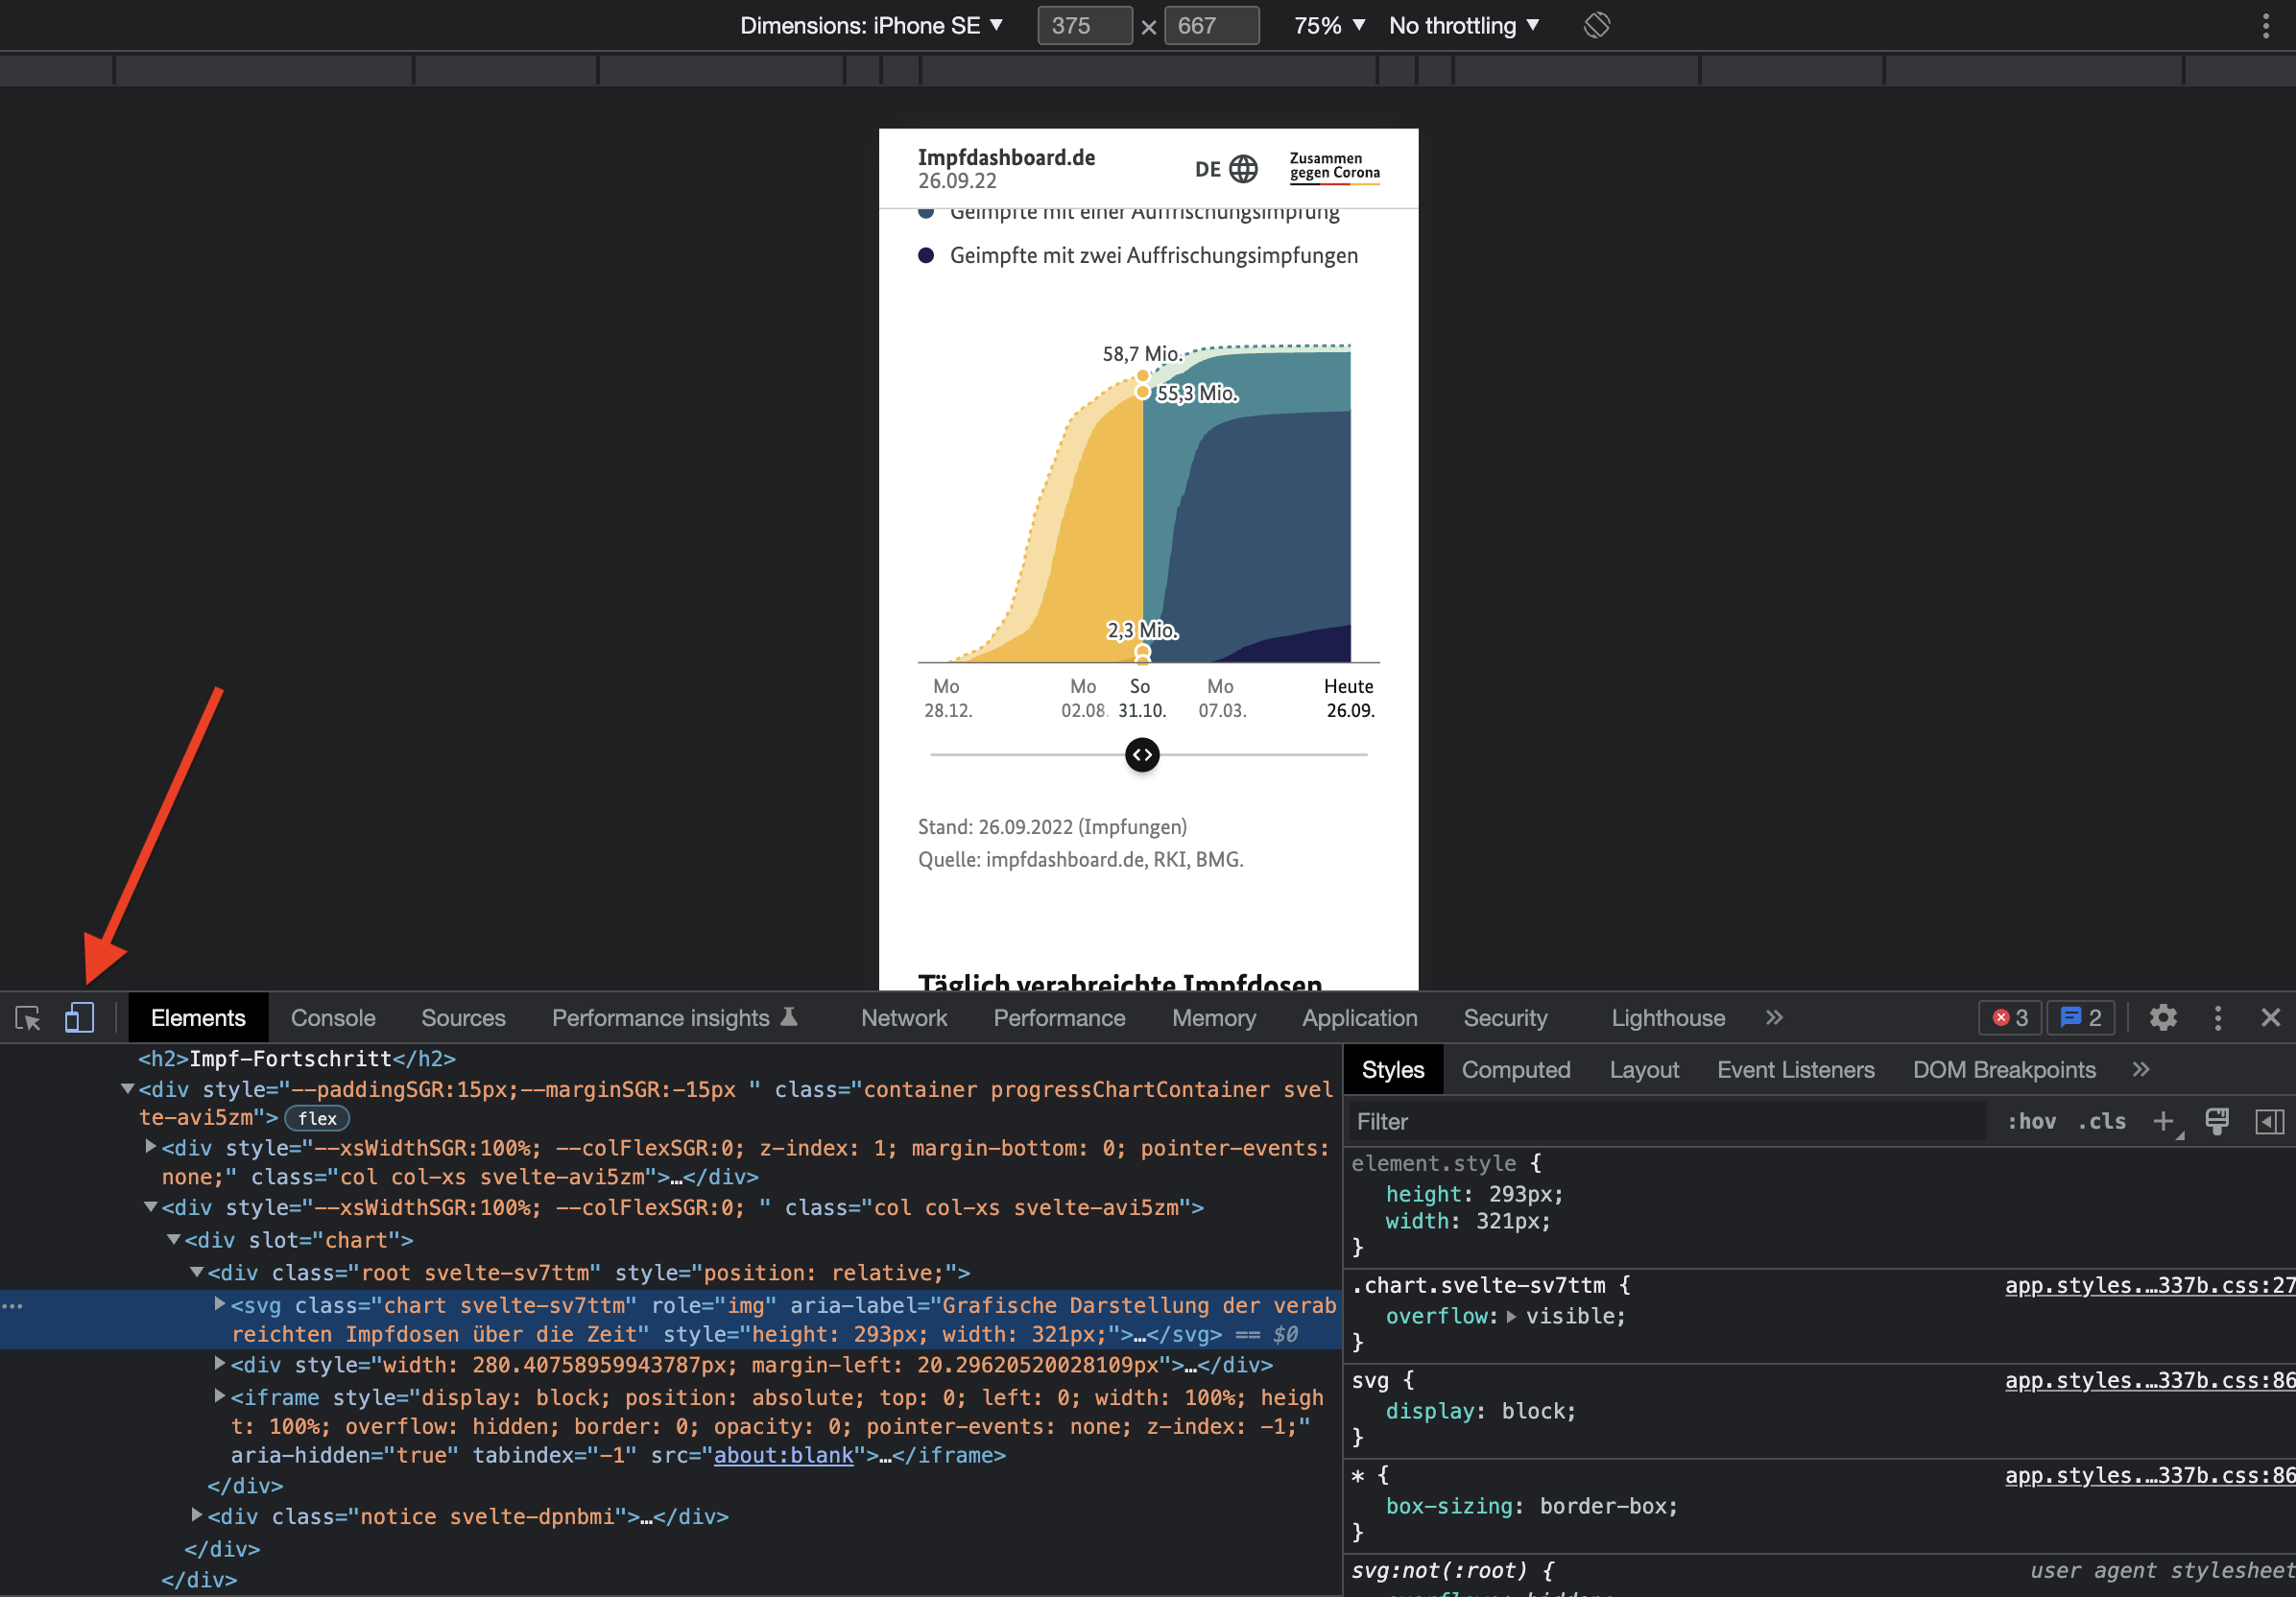The height and width of the screenshot is (1597, 2296).
Task: Toggle the .cls element classes panel
Action: [x=2101, y=1122]
